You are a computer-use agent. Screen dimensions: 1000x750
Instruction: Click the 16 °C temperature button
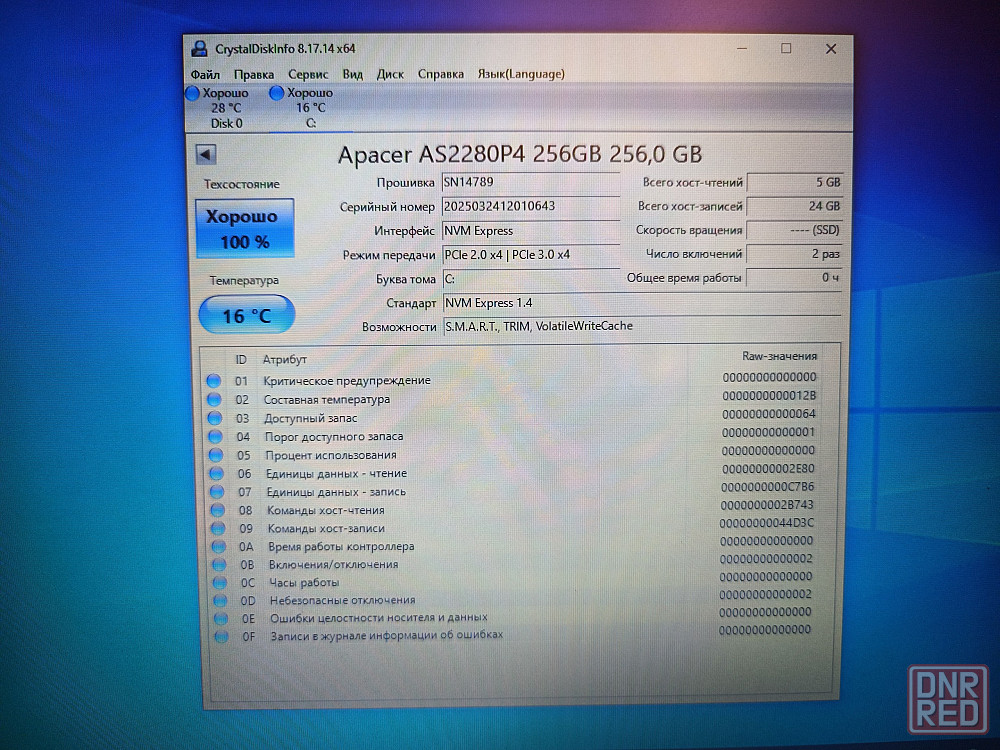pos(246,316)
